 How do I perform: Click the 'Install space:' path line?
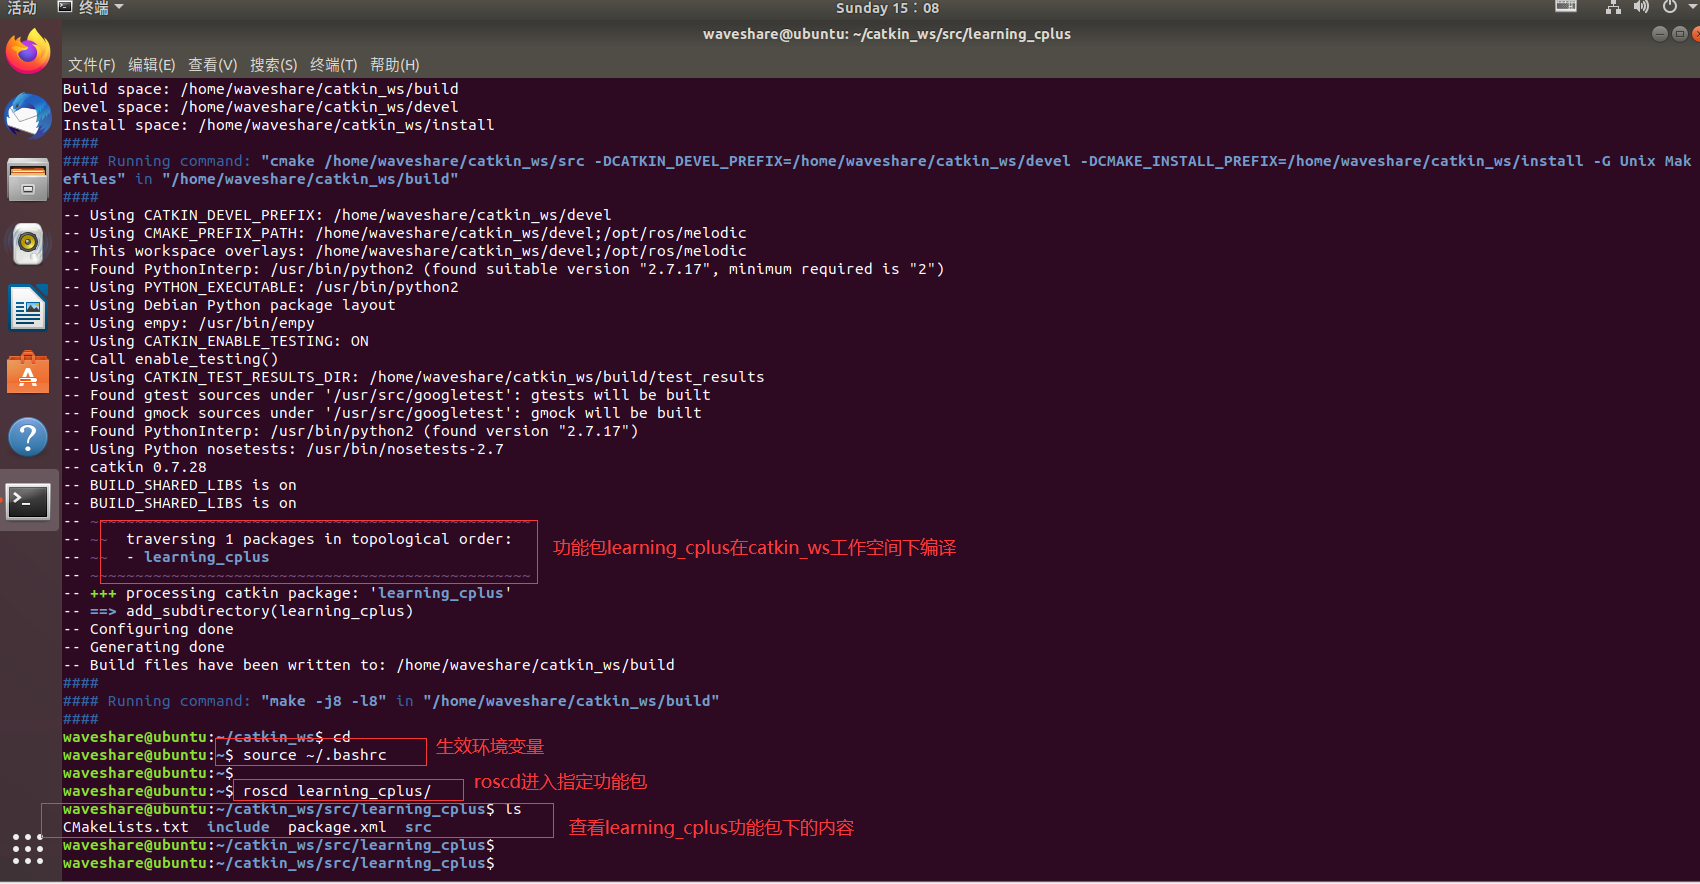279,125
